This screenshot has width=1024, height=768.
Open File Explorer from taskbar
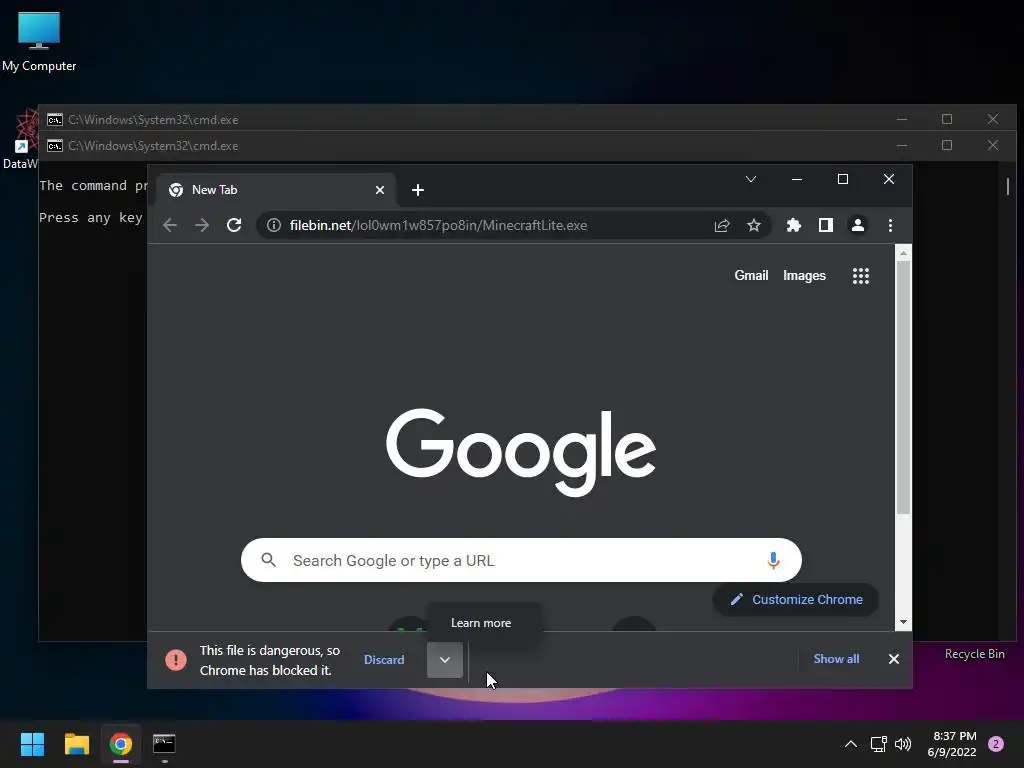coord(76,744)
